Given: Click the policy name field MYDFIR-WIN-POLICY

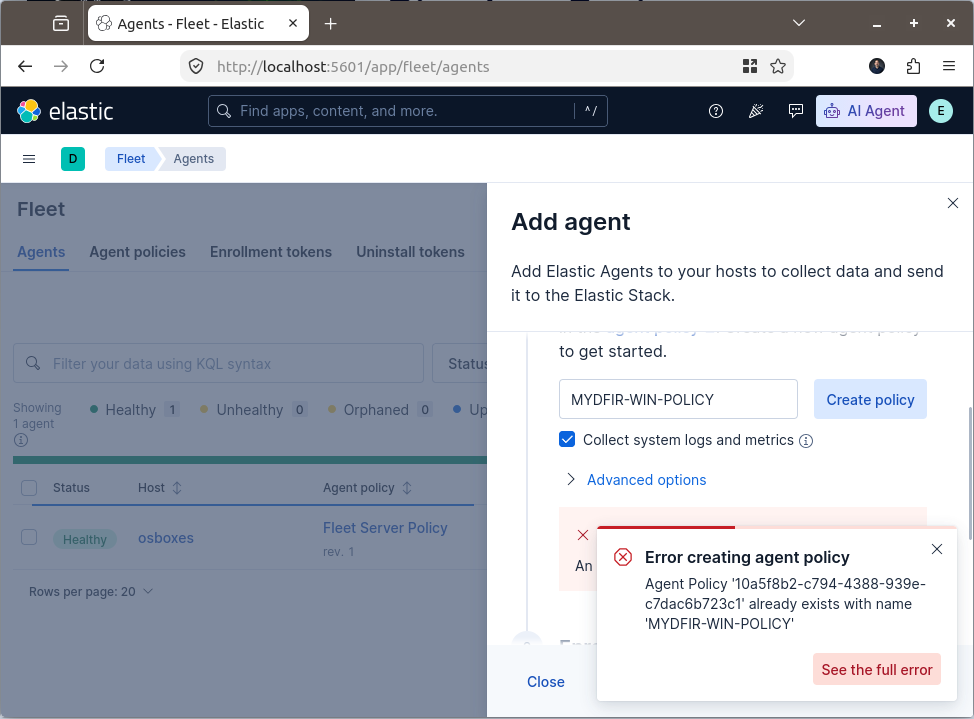Looking at the screenshot, I should pyautogui.click(x=678, y=400).
